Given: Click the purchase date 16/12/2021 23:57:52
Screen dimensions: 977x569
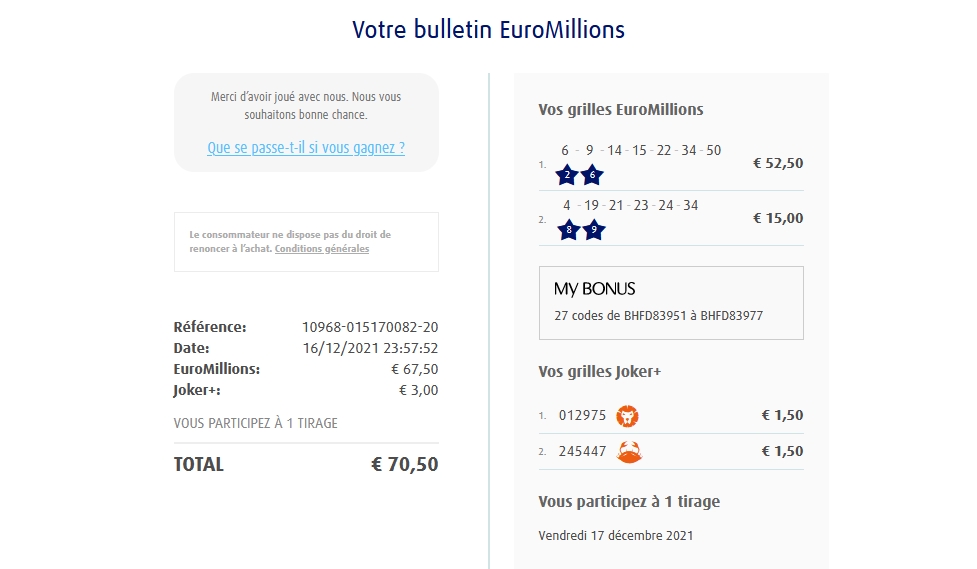Looking at the screenshot, I should pyautogui.click(x=370, y=348).
